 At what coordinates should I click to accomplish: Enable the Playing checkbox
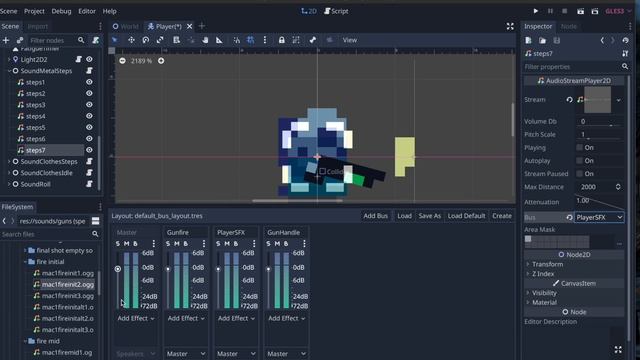(580, 147)
